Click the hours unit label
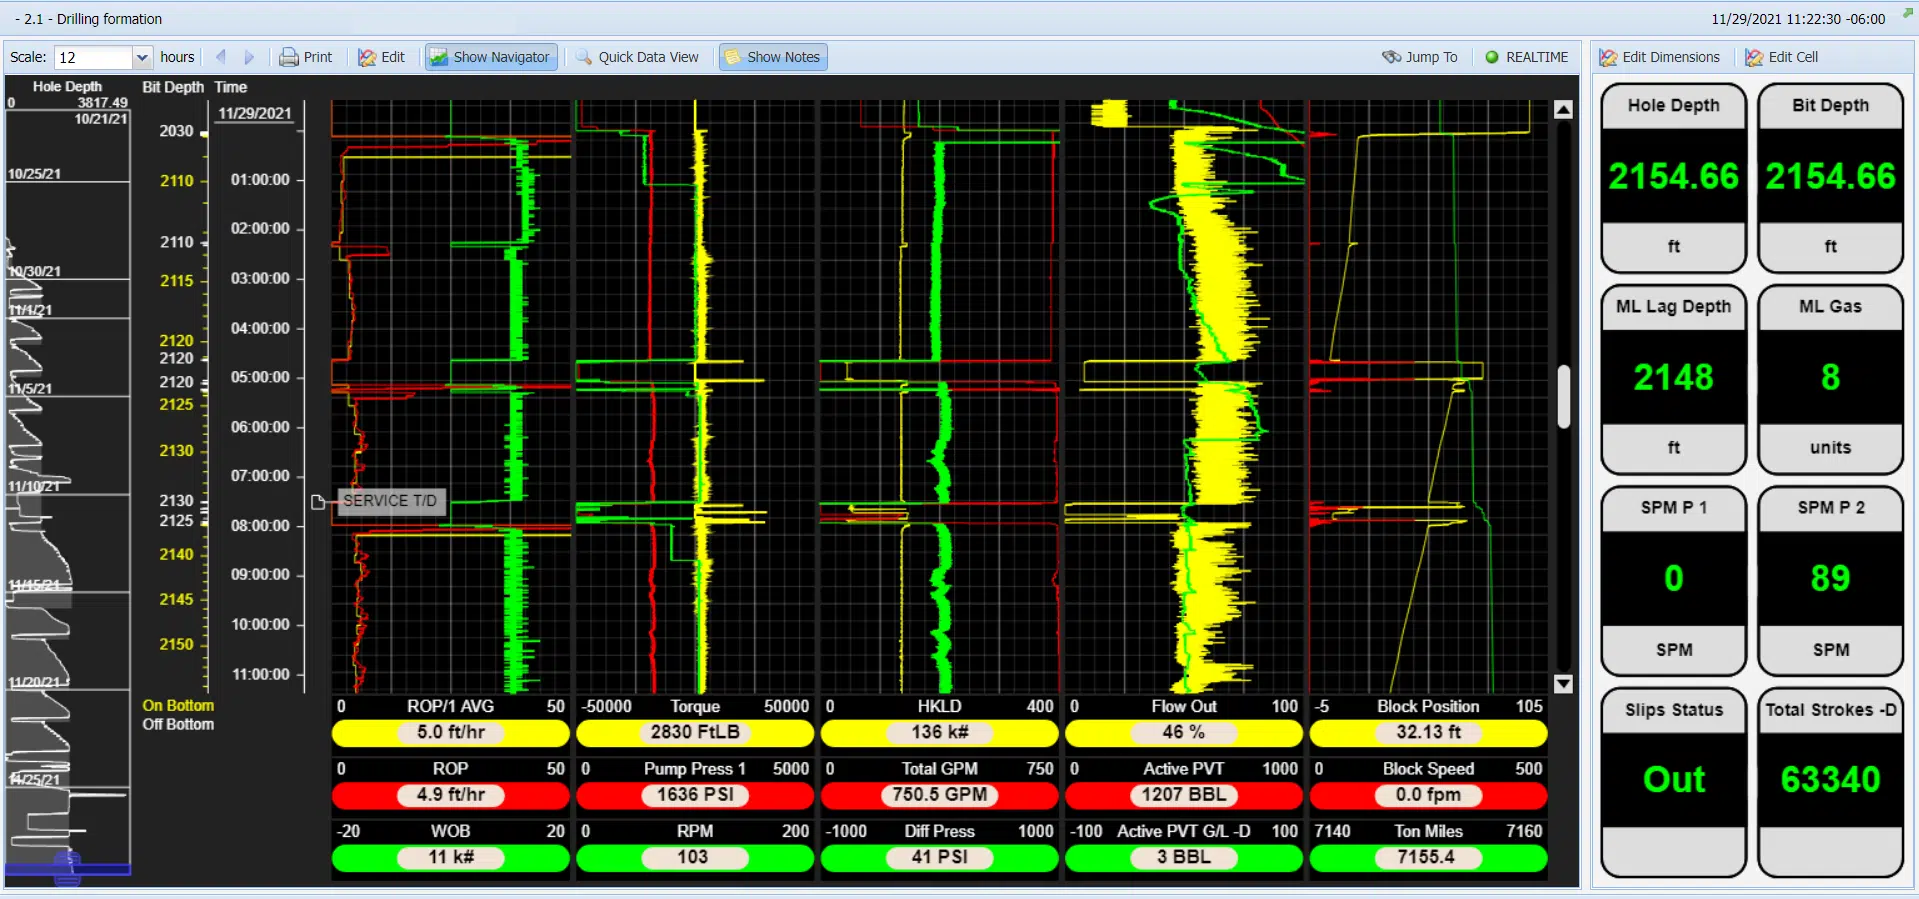The width and height of the screenshot is (1919, 899). pos(177,57)
